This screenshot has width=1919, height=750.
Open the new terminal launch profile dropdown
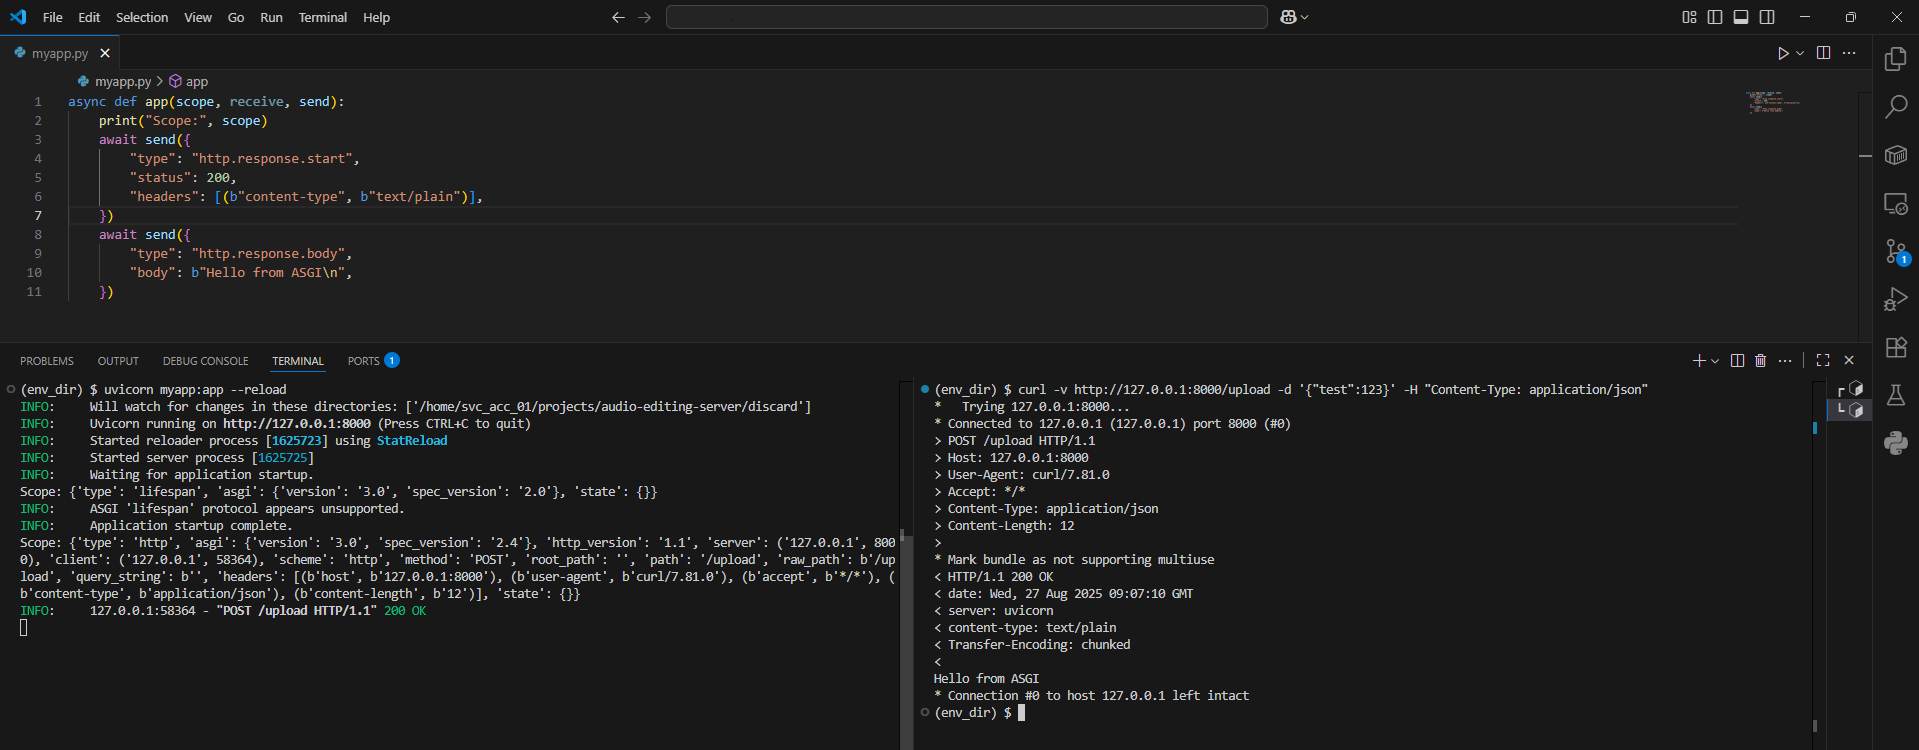tap(1715, 361)
